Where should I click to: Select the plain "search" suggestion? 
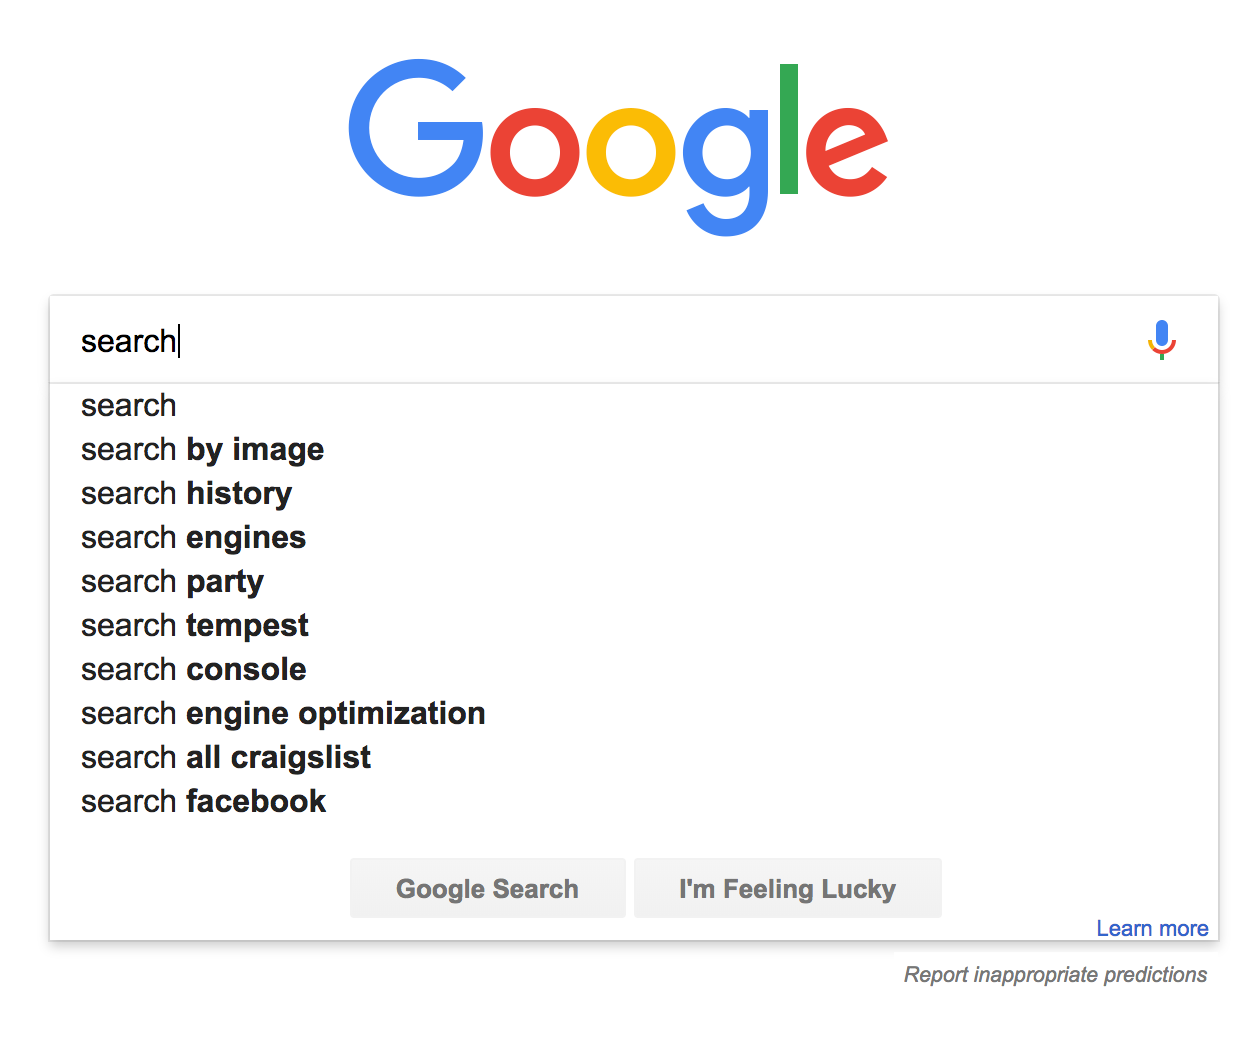(x=129, y=406)
